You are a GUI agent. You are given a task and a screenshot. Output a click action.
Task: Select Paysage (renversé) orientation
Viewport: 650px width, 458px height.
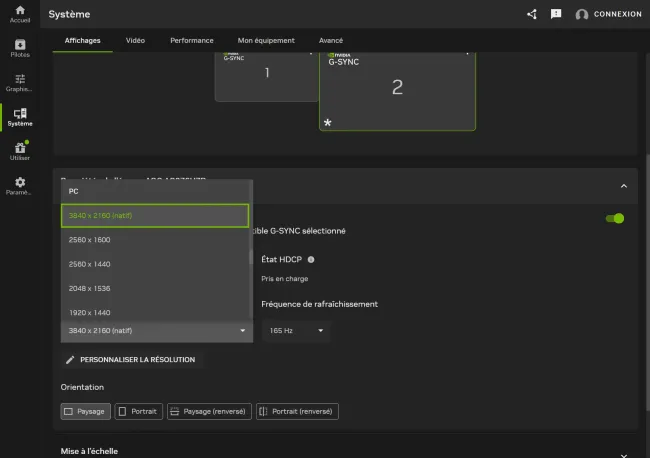pos(209,412)
